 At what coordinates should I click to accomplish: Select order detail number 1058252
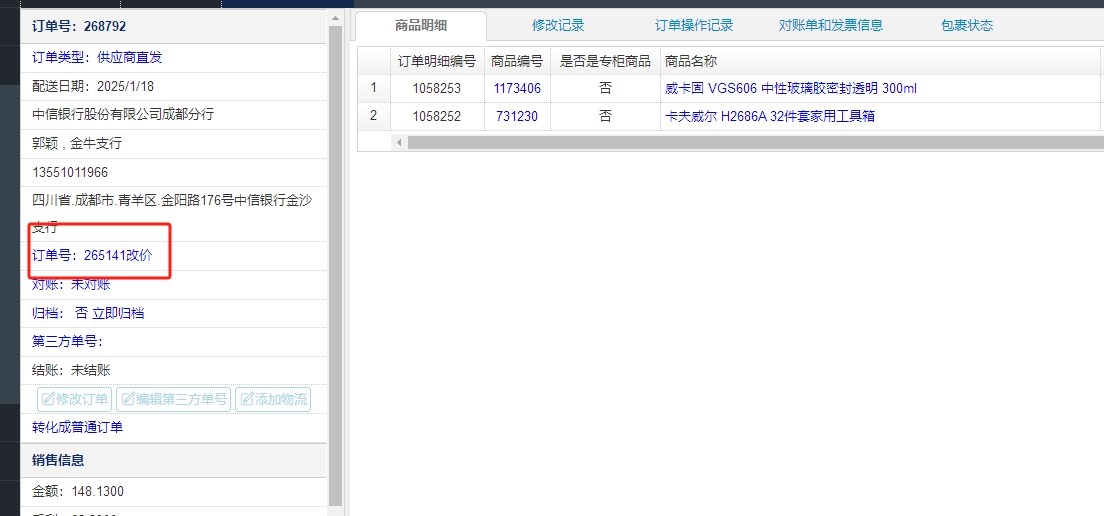pos(437,116)
